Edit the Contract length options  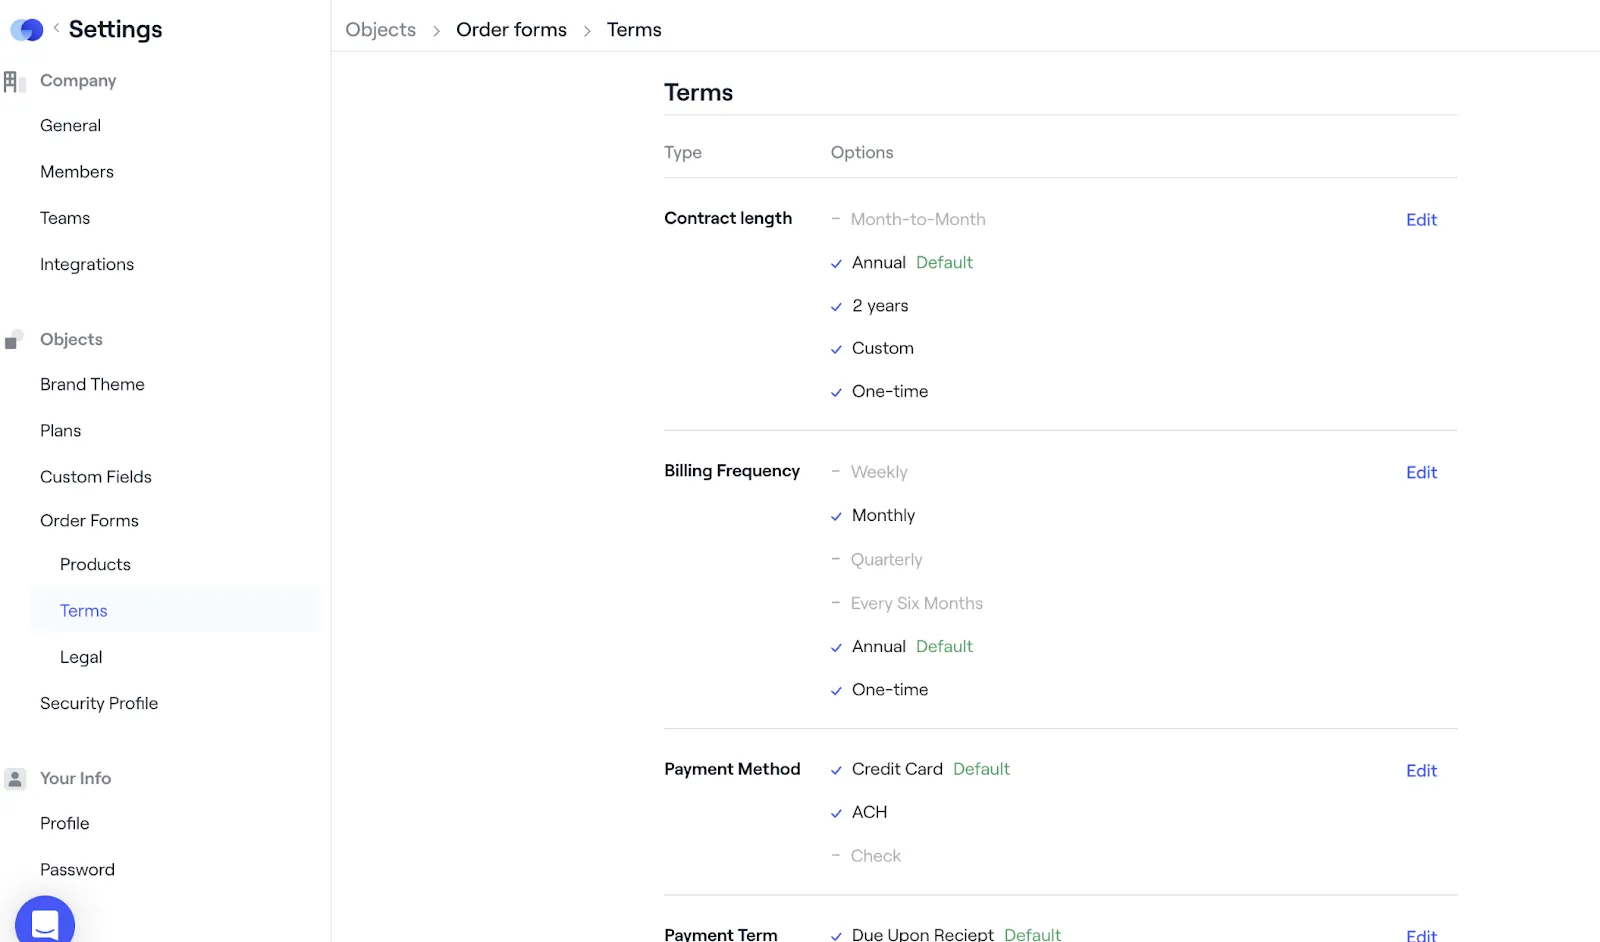[x=1421, y=220]
